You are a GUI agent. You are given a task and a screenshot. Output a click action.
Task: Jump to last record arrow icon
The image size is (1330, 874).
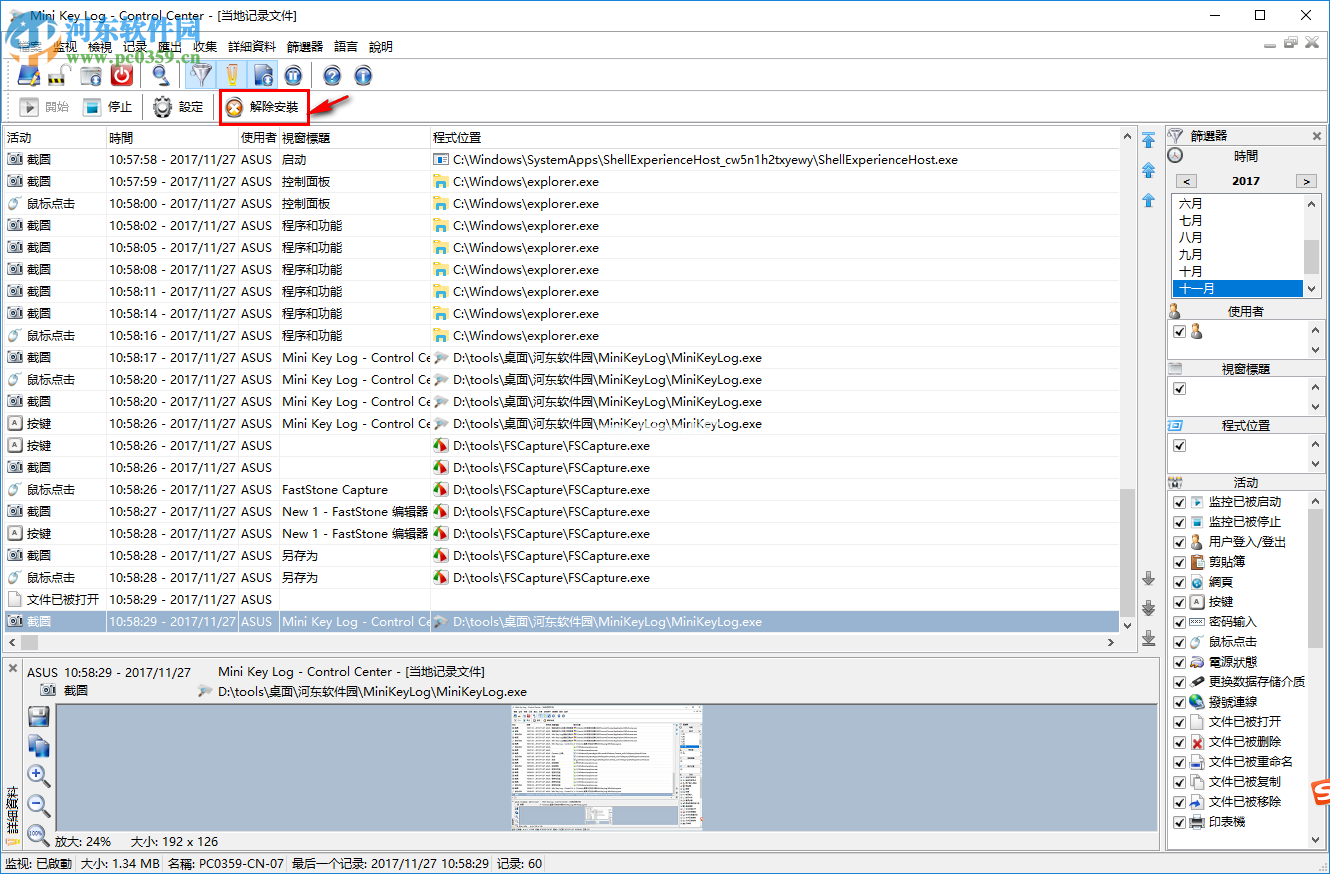1149,638
